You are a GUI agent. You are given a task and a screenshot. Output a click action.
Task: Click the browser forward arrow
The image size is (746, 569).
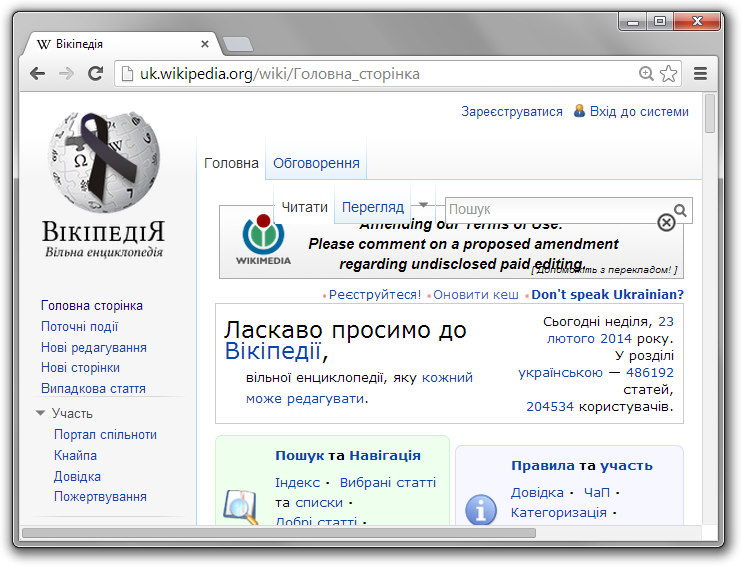coord(67,74)
